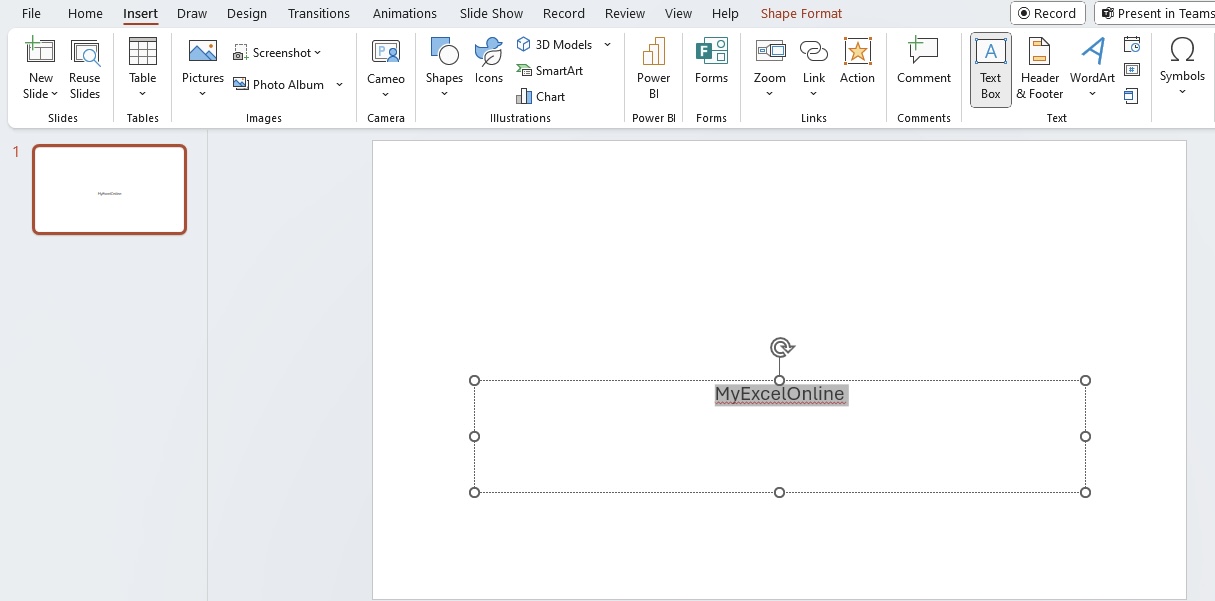Create a Photo Album
The width and height of the screenshot is (1215, 601).
coord(279,85)
